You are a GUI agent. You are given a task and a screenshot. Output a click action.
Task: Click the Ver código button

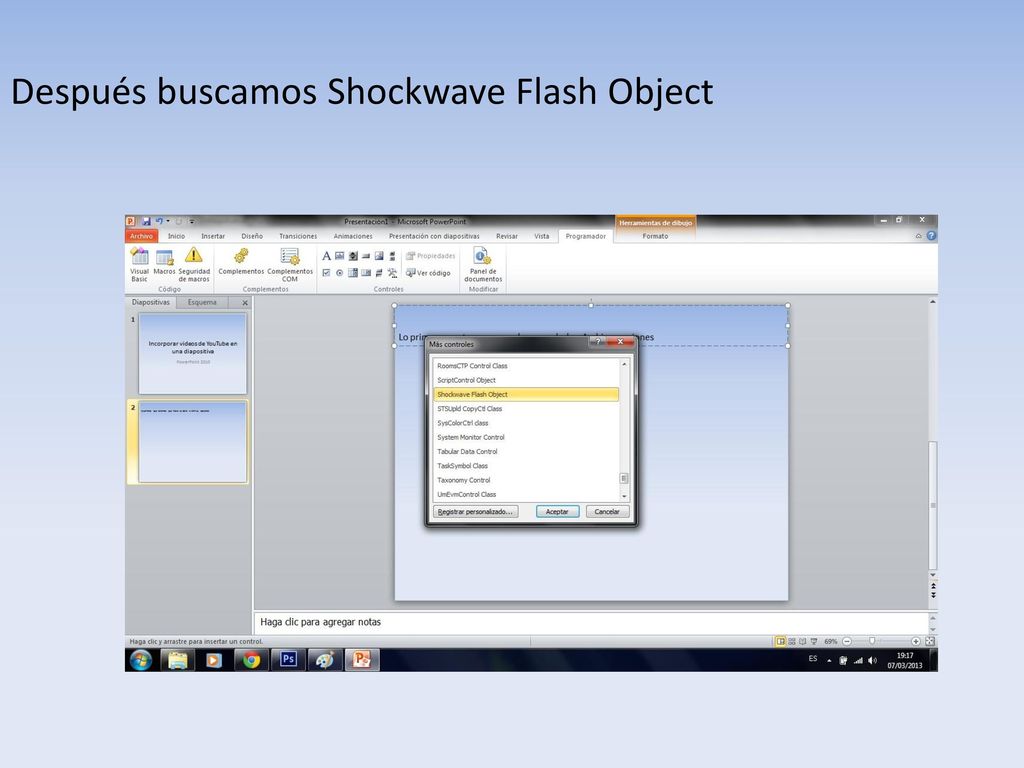point(428,273)
